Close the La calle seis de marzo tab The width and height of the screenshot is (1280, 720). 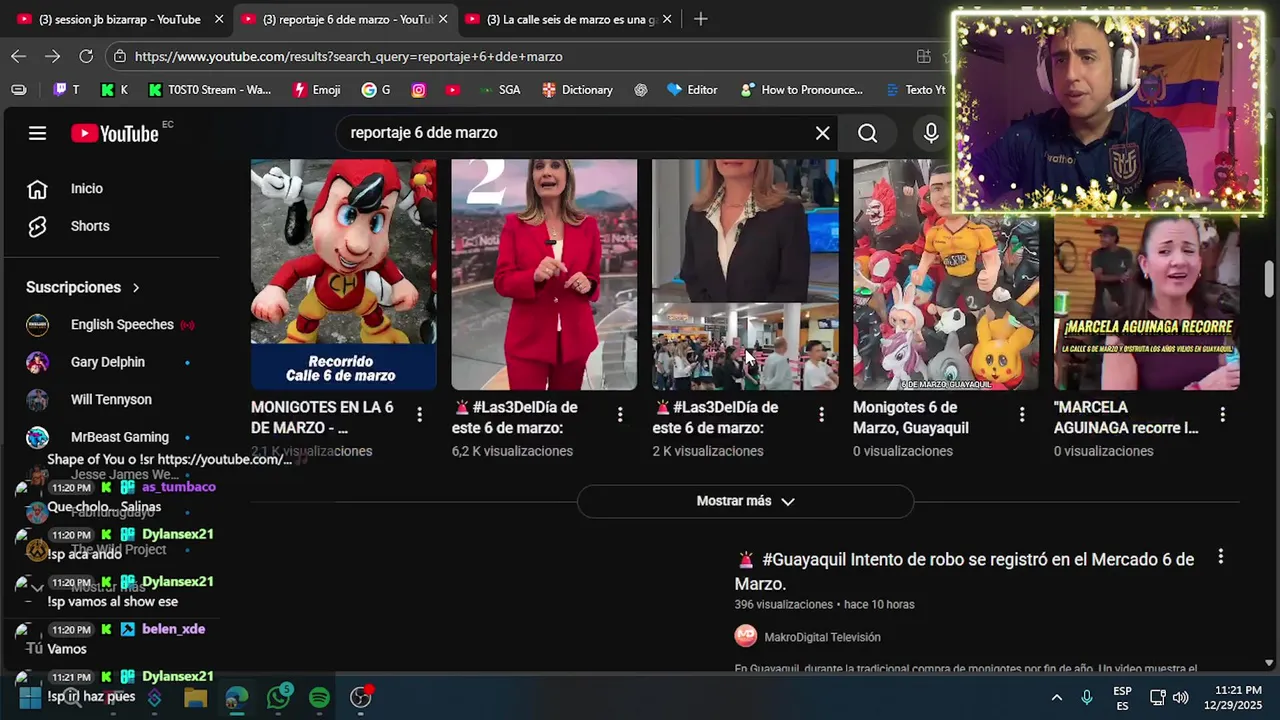pyautogui.click(x=667, y=19)
